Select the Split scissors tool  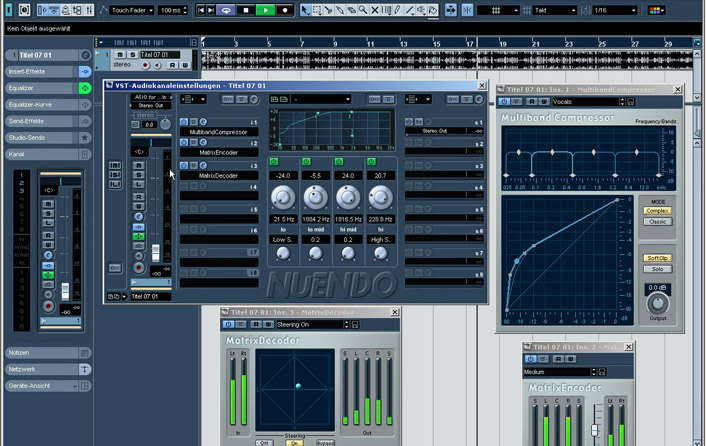pyautogui.click(x=328, y=10)
